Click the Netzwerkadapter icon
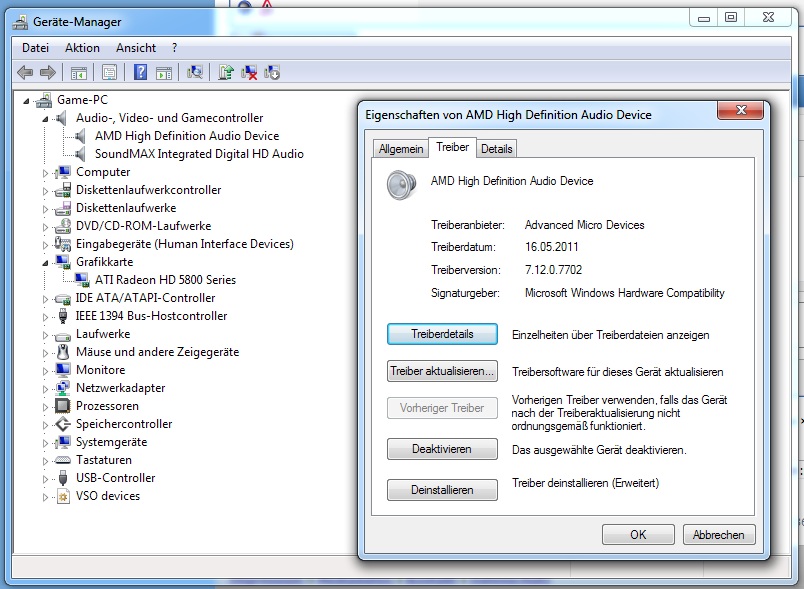 [63, 388]
